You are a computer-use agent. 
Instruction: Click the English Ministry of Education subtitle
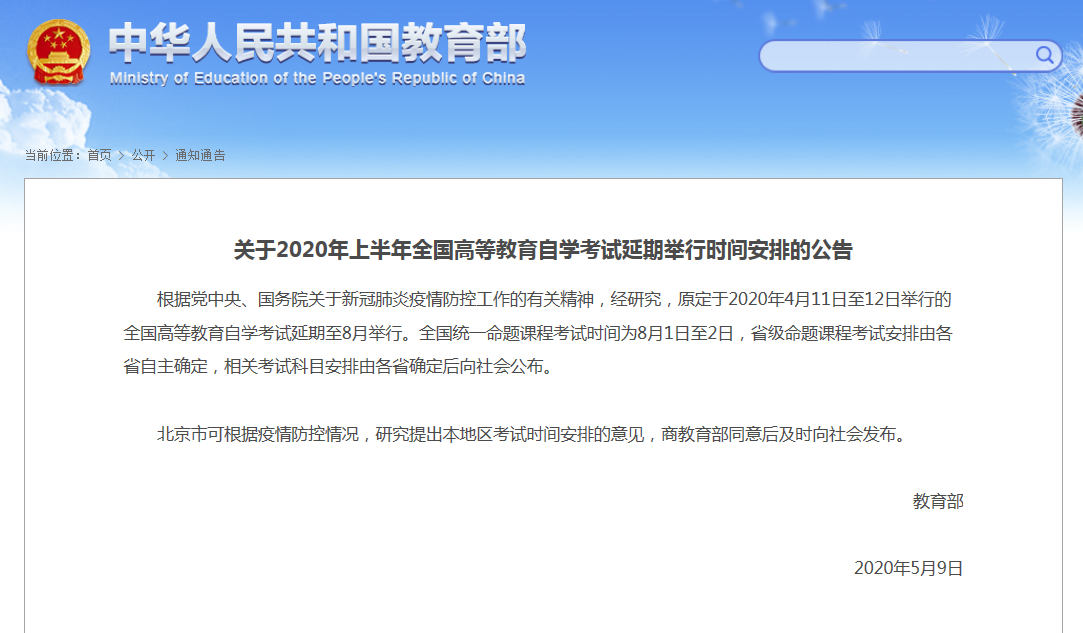(317, 79)
